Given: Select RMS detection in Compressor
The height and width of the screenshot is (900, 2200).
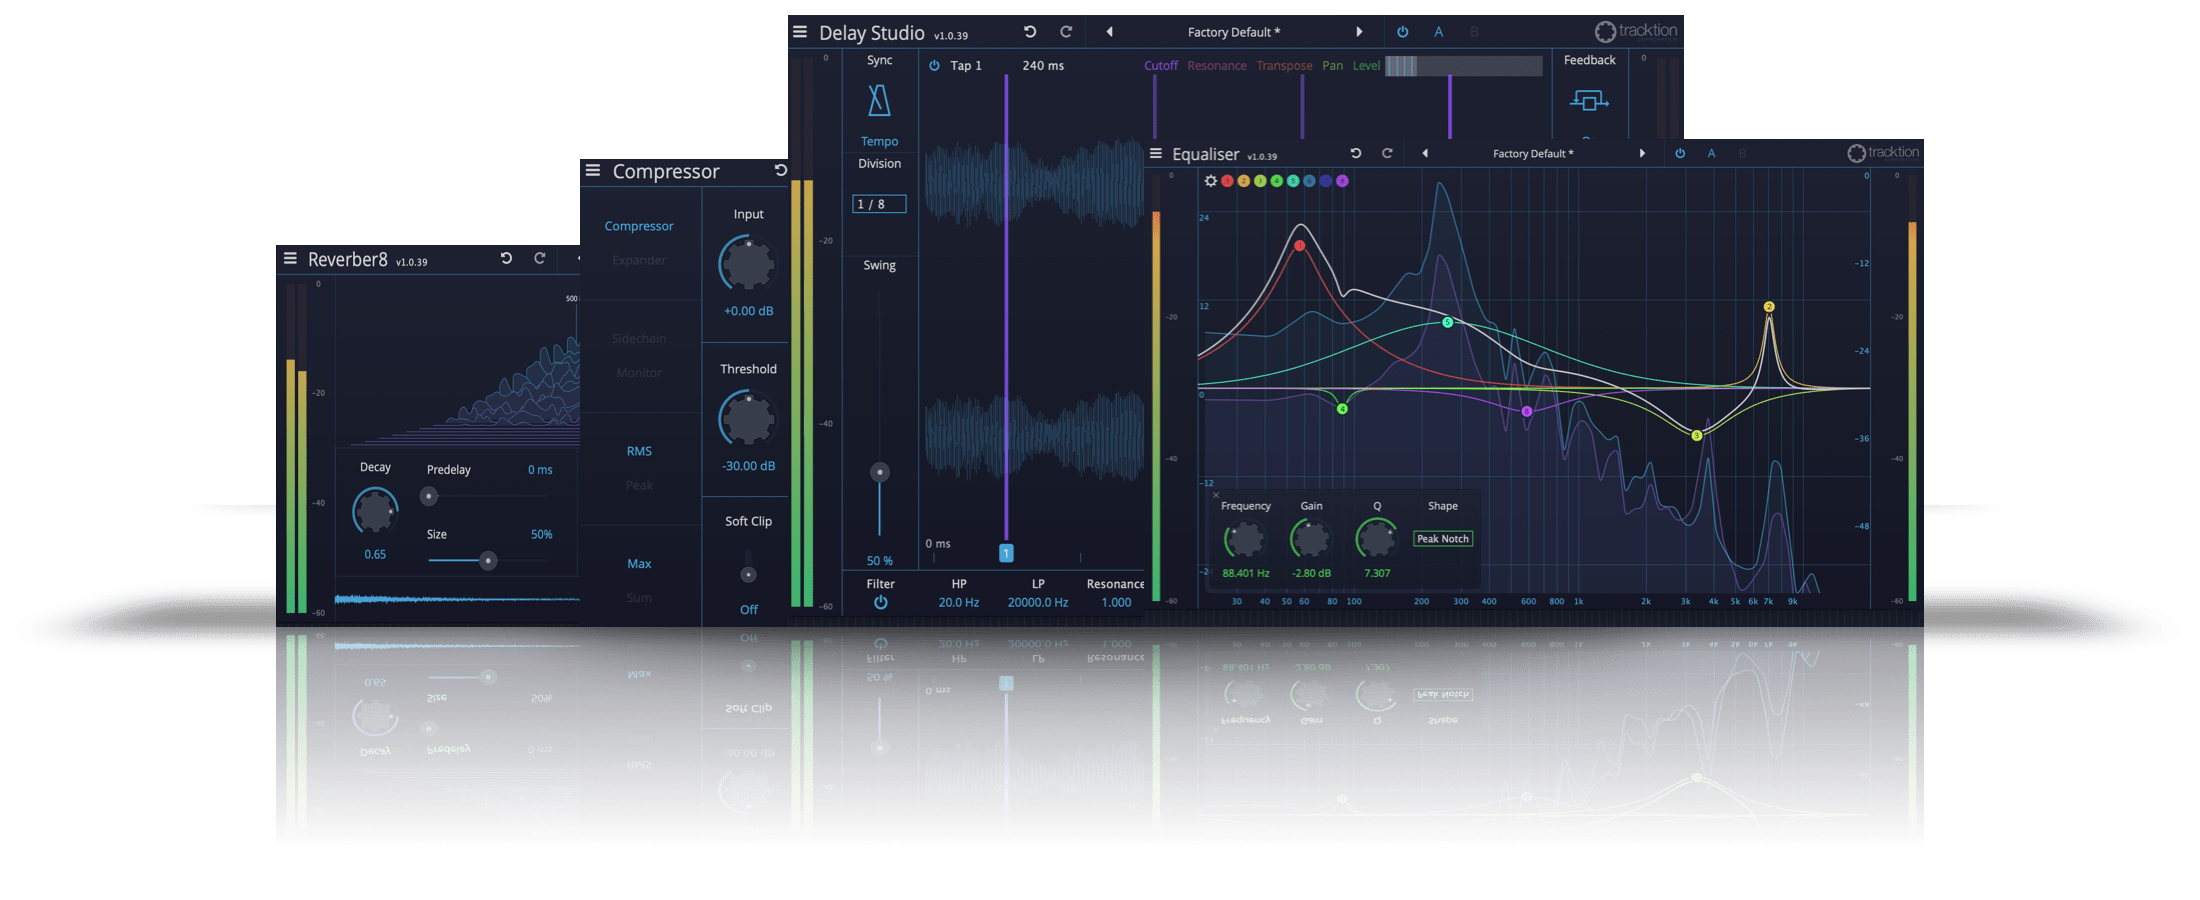Looking at the screenshot, I should [x=639, y=451].
